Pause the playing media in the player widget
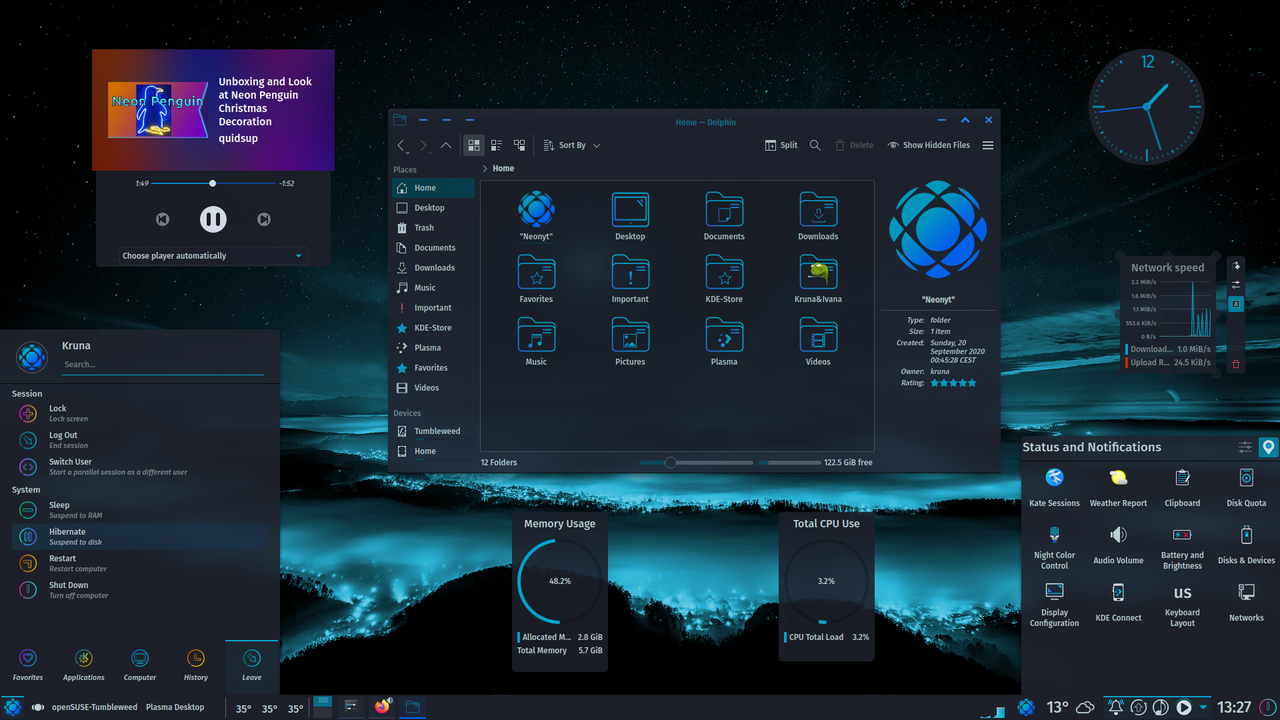Viewport: 1280px width, 720px height. pyautogui.click(x=213, y=219)
